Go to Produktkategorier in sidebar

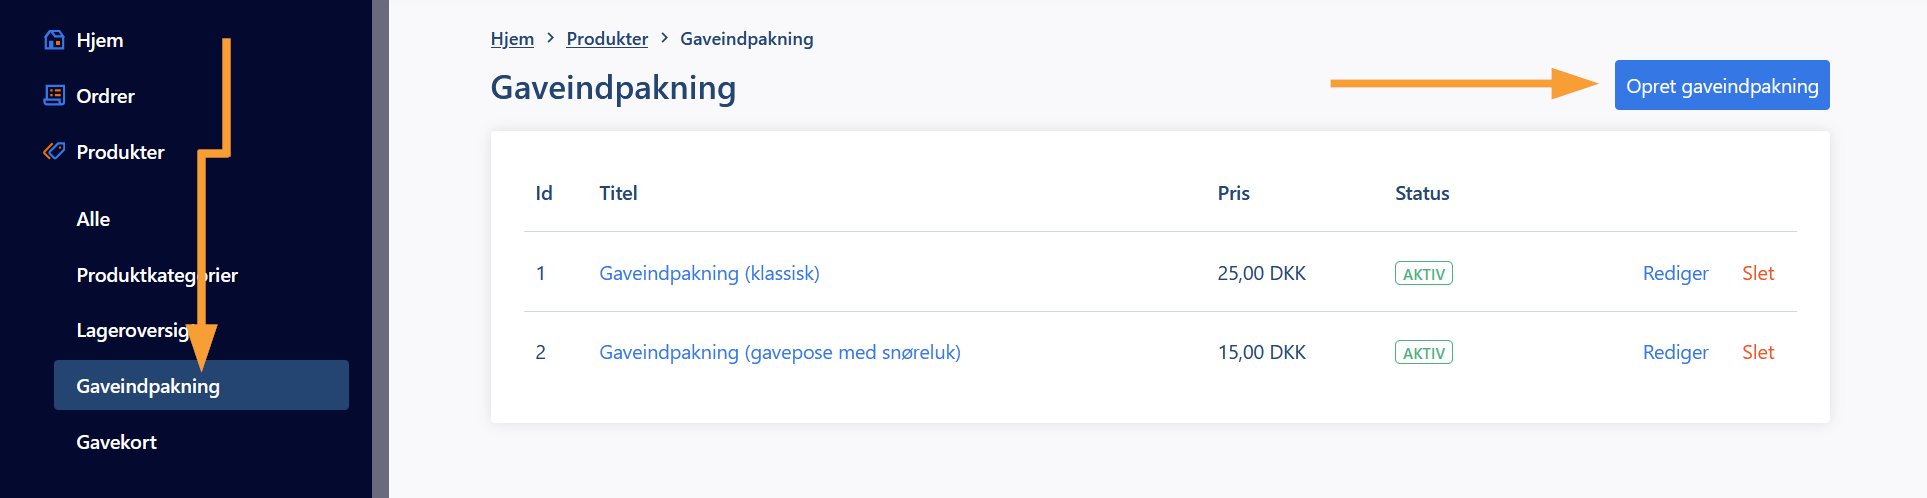157,275
